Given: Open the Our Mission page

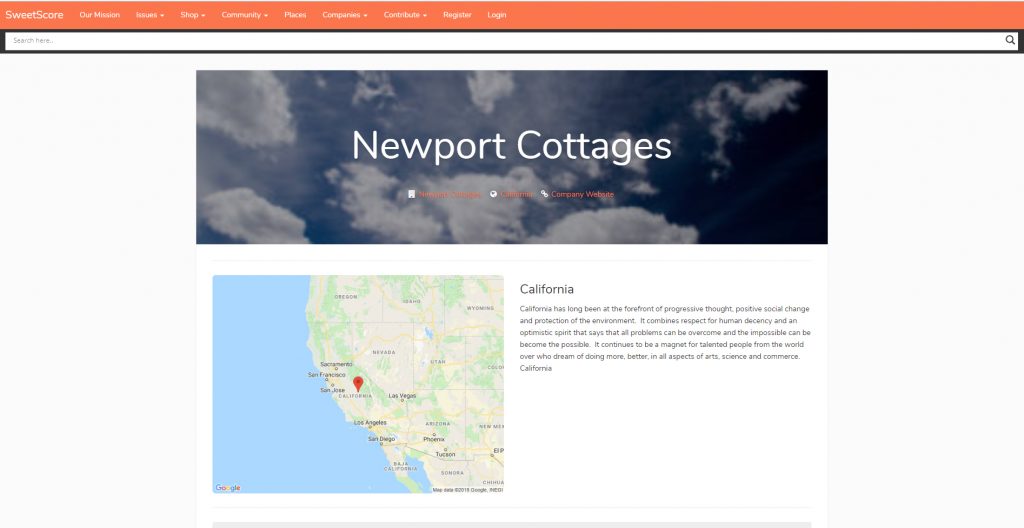Looking at the screenshot, I should click(x=100, y=15).
